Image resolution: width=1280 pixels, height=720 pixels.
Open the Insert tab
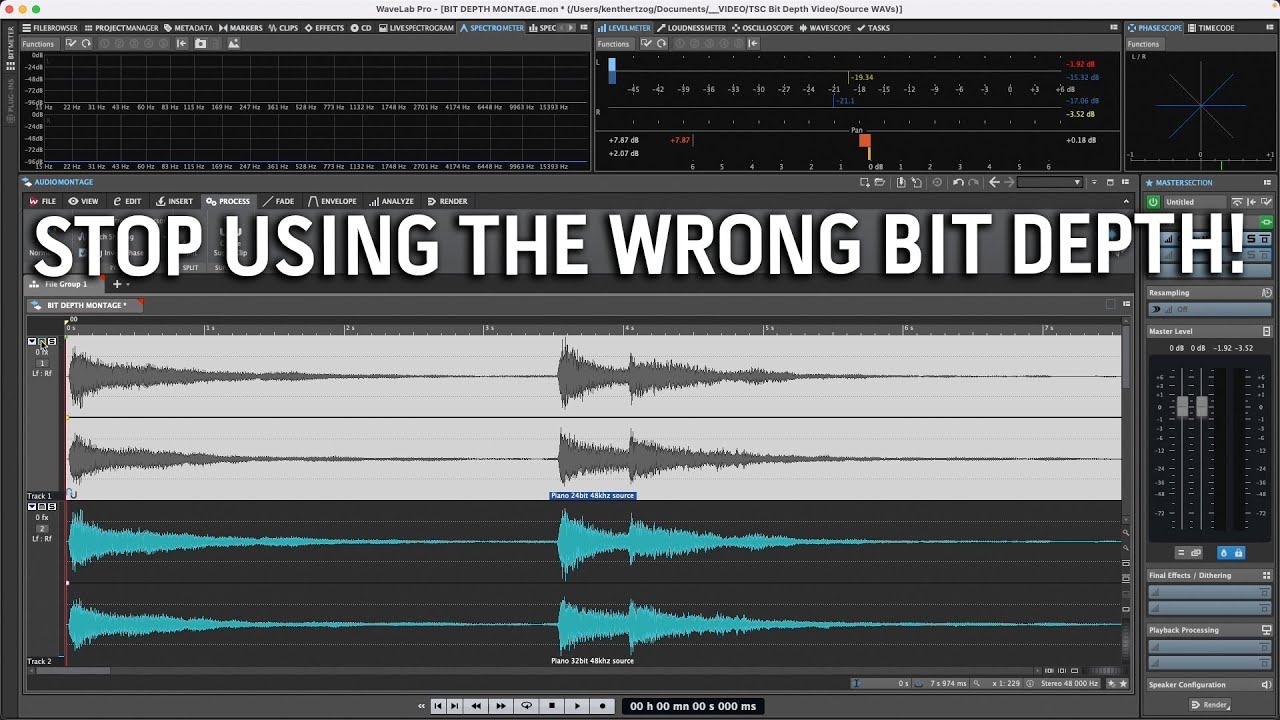coord(175,201)
